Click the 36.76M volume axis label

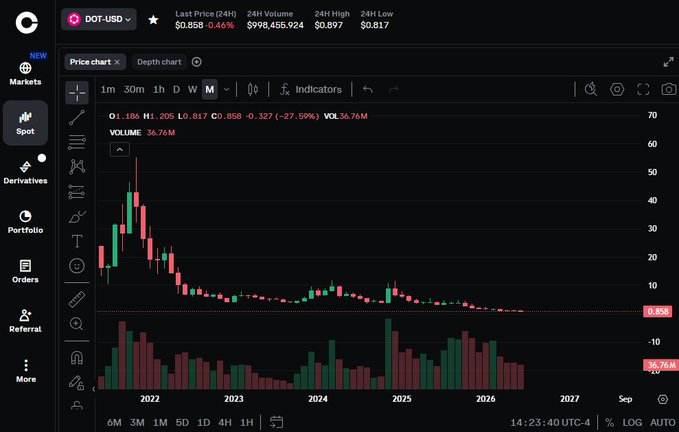(x=661, y=365)
